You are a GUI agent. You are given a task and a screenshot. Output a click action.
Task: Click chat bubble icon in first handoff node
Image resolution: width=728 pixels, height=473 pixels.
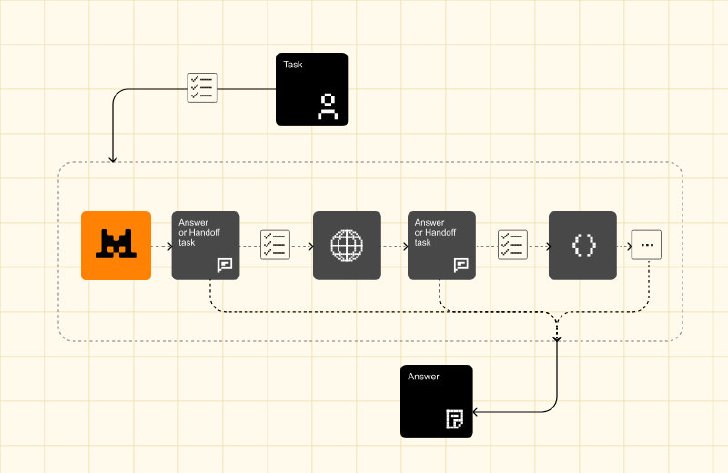pos(225,265)
